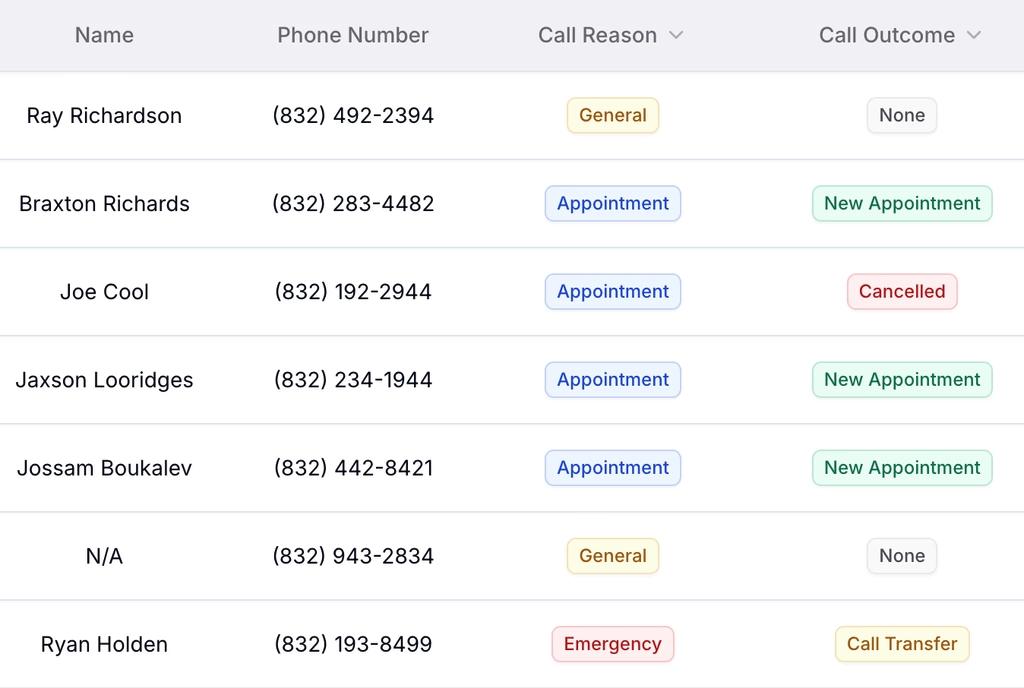The image size is (1024, 688).
Task: Click the N/A caller name
Action: click(104, 556)
